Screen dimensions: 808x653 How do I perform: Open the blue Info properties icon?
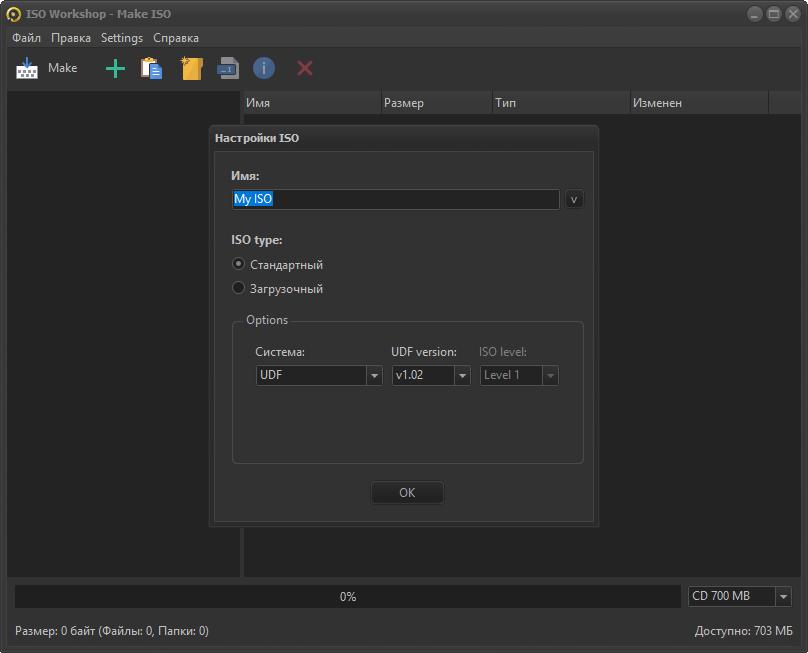point(263,68)
